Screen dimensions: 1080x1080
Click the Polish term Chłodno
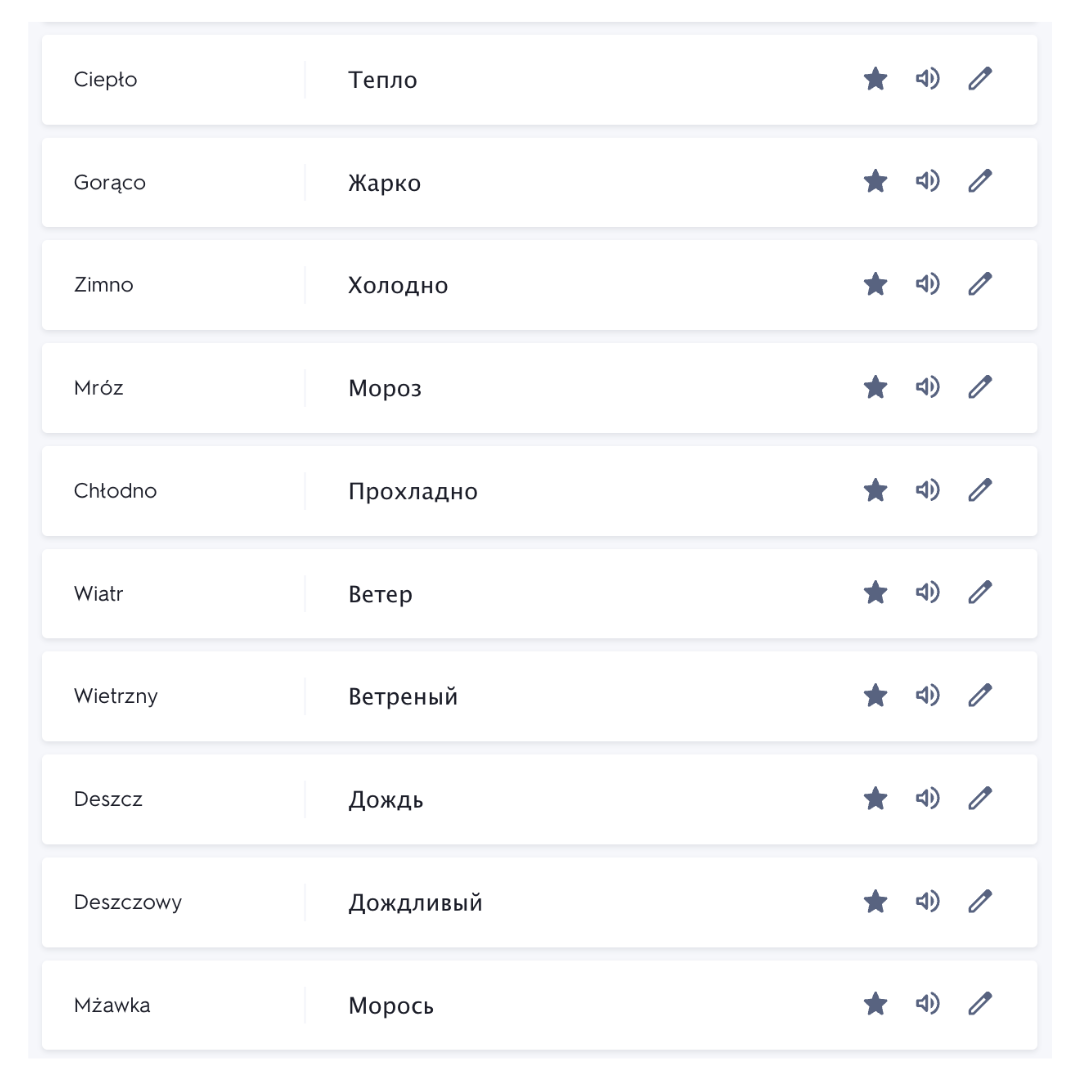115,491
